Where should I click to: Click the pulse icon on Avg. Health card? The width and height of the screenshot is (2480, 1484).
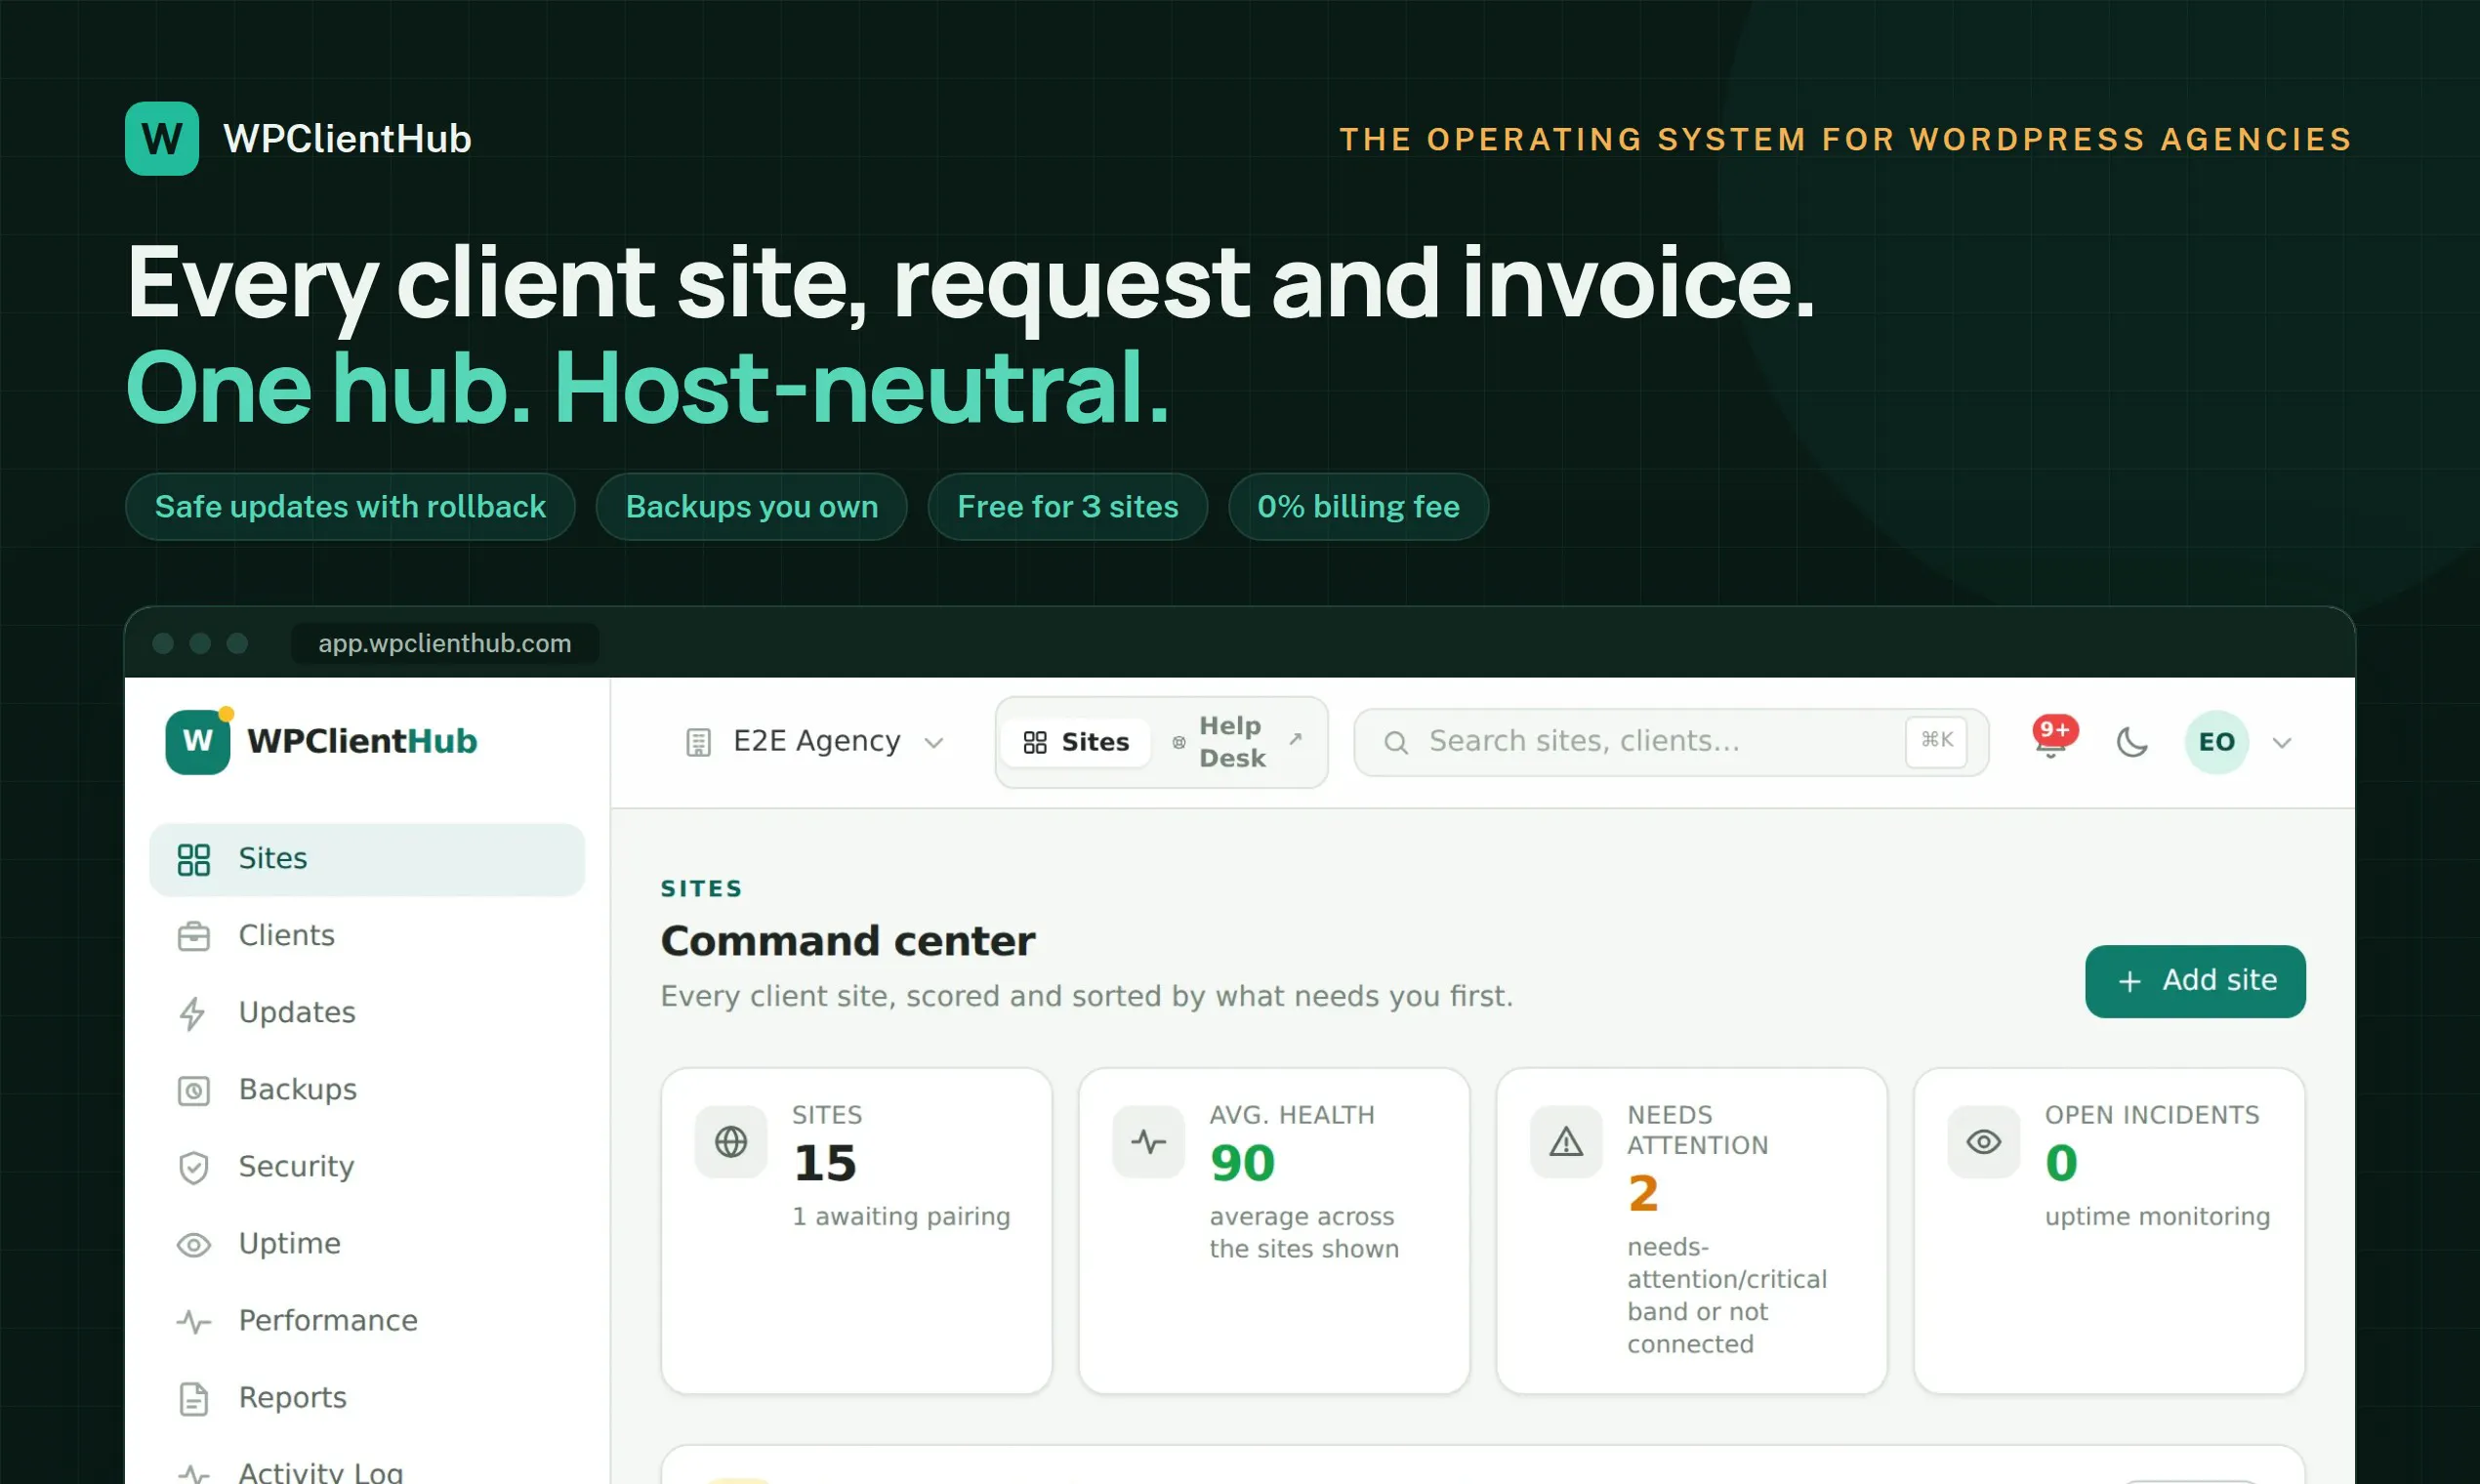pyautogui.click(x=1148, y=1141)
